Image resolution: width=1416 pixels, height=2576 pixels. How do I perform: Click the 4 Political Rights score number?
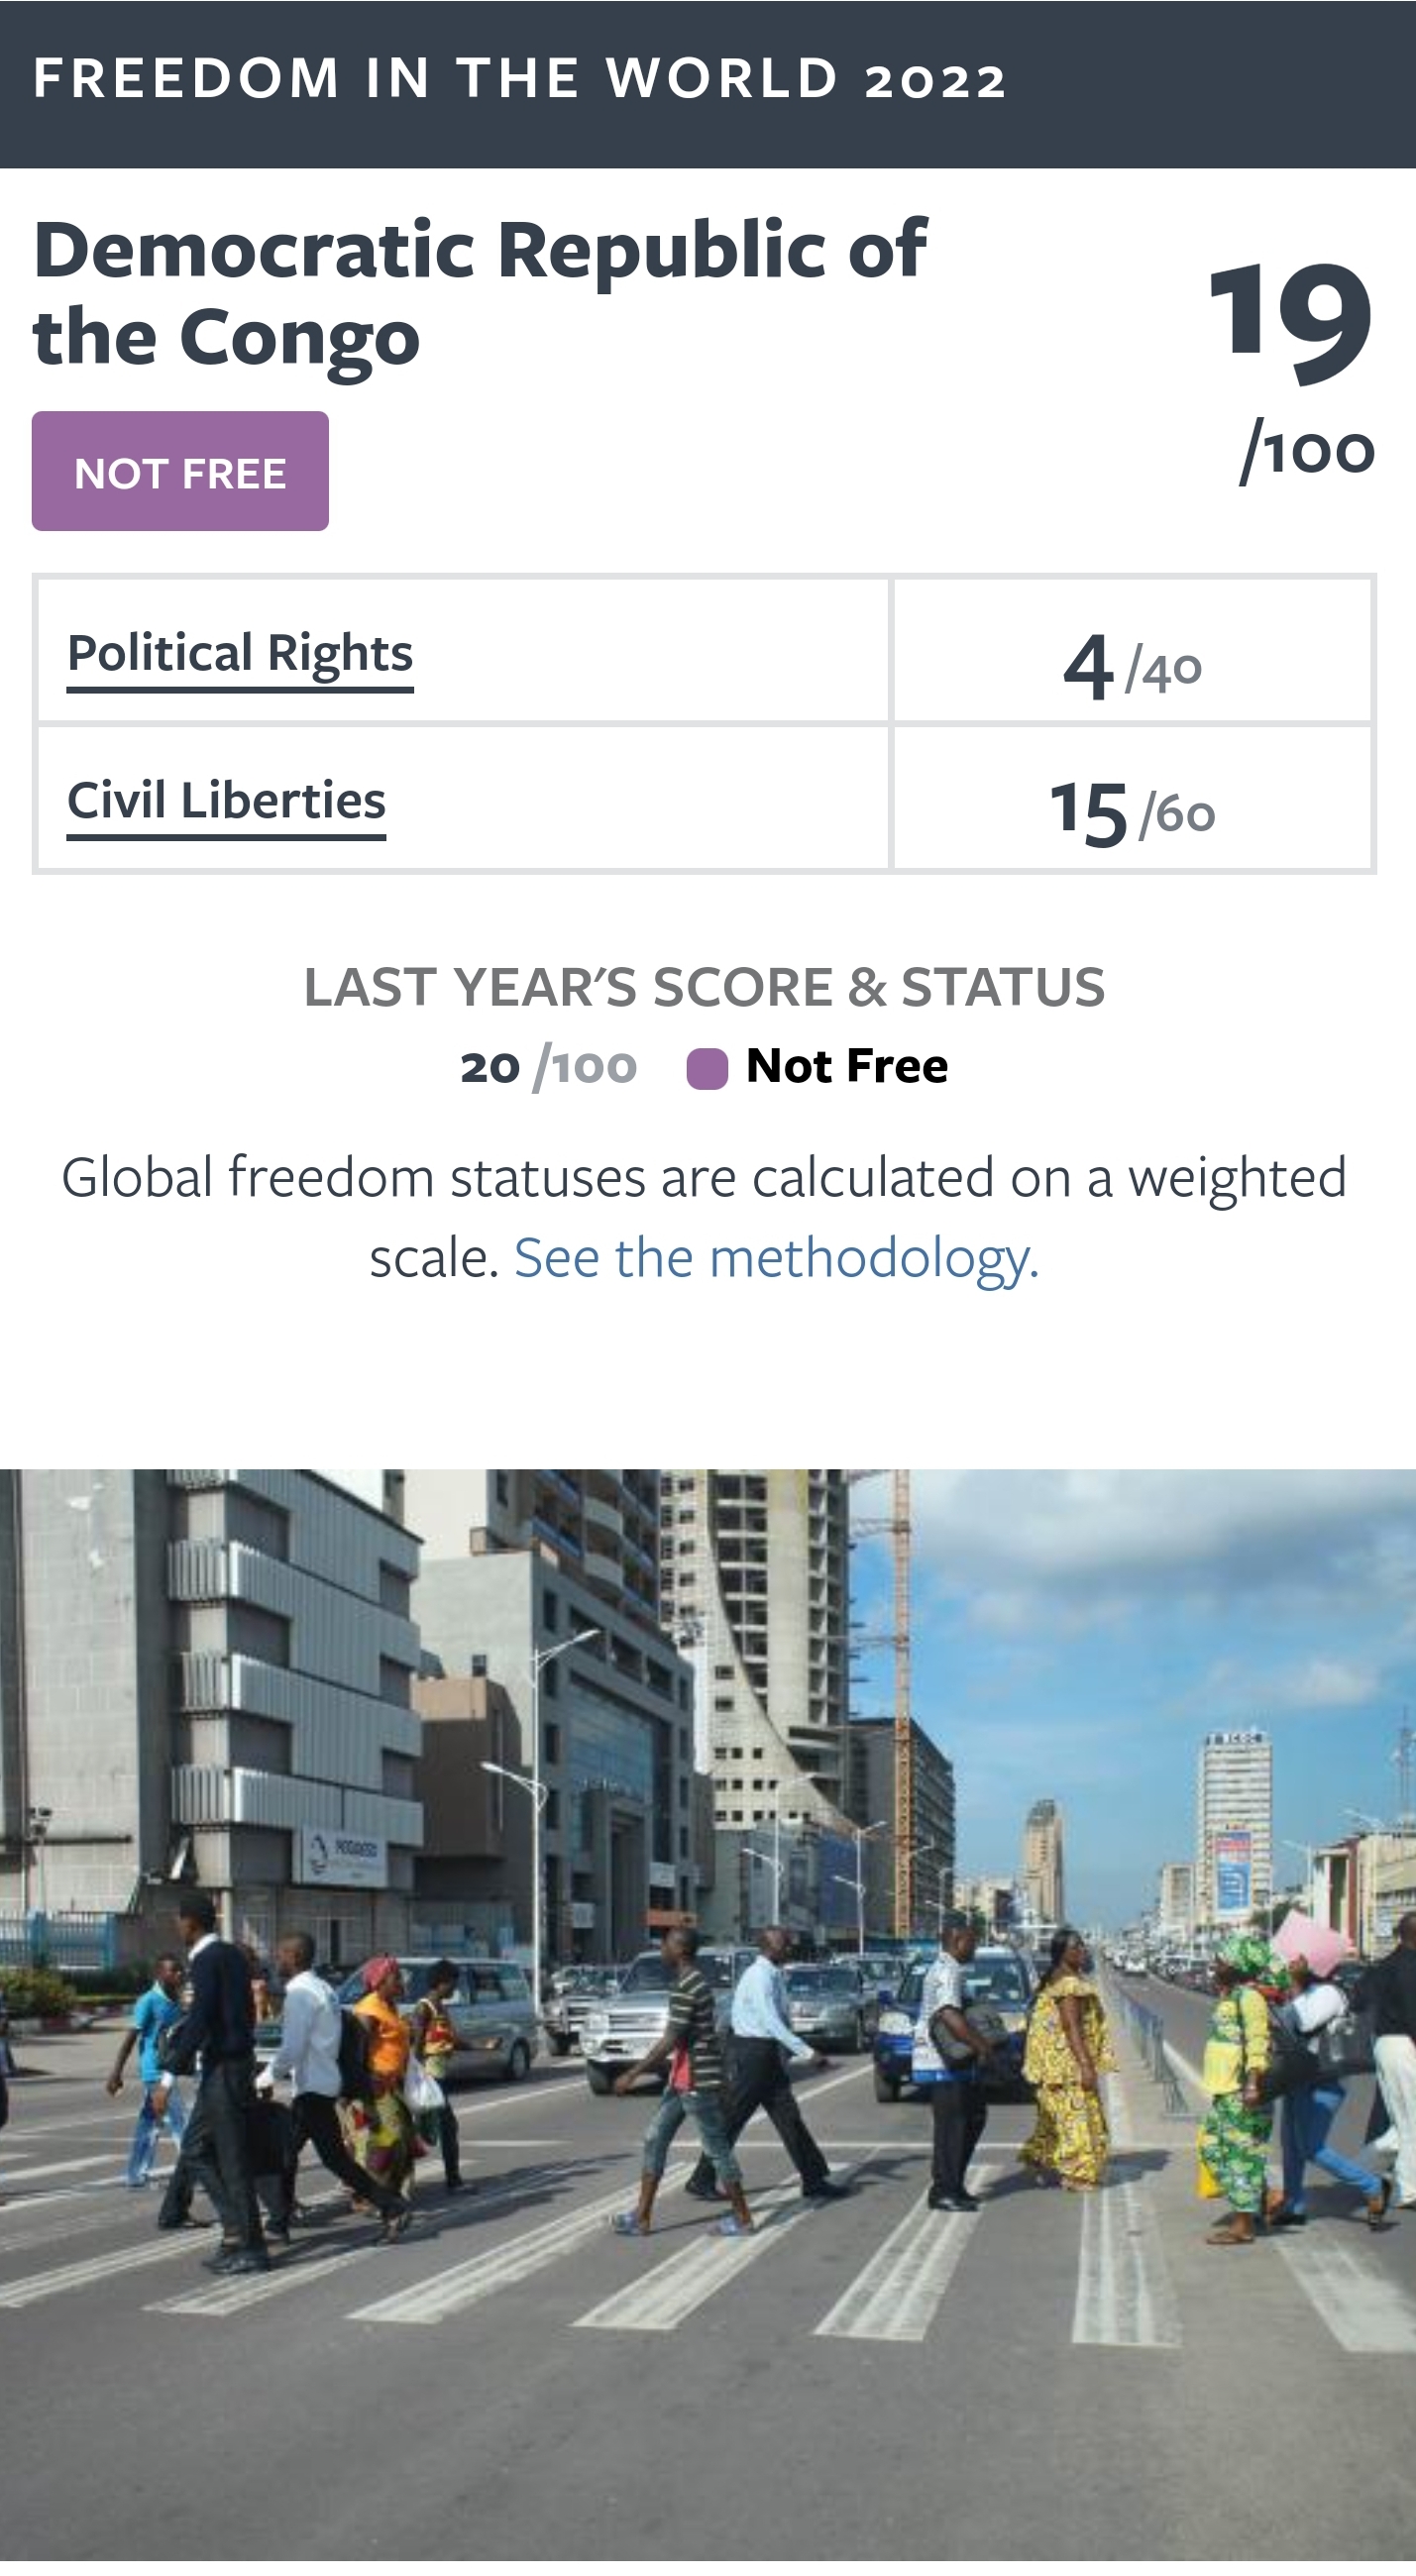pos(1088,667)
